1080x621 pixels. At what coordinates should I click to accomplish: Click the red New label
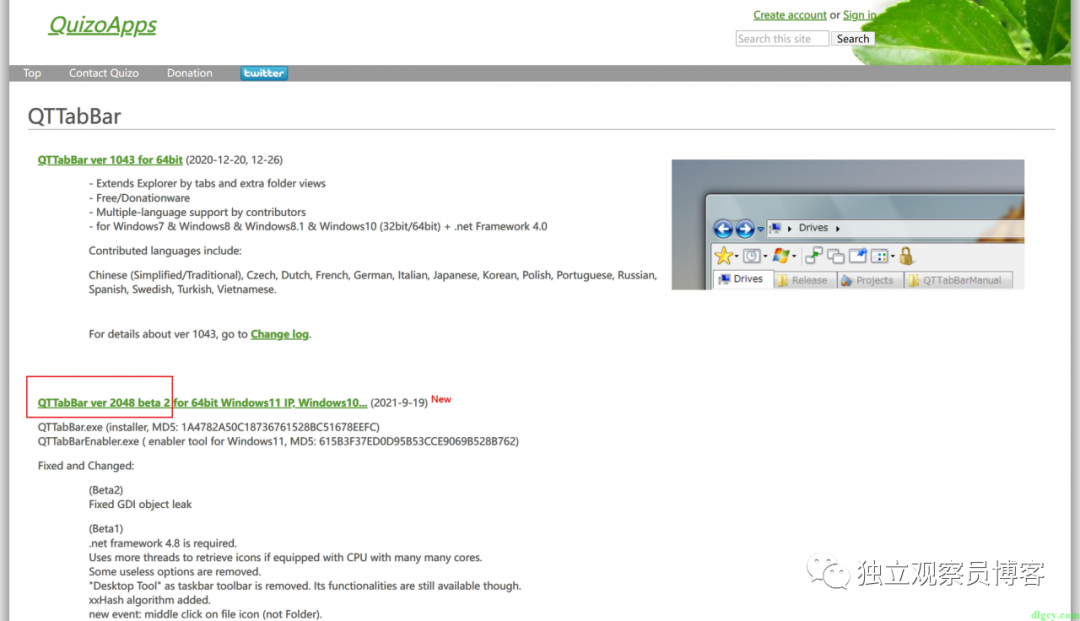[x=441, y=399]
